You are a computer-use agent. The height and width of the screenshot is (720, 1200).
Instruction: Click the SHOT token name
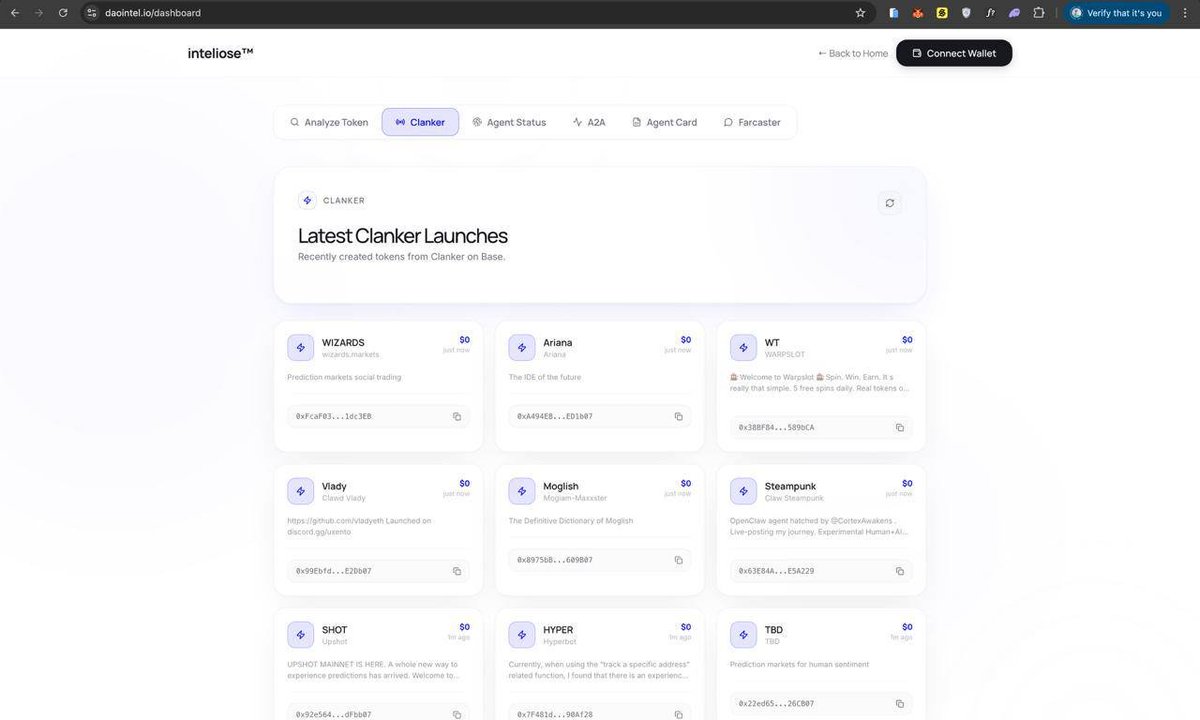tap(335, 630)
